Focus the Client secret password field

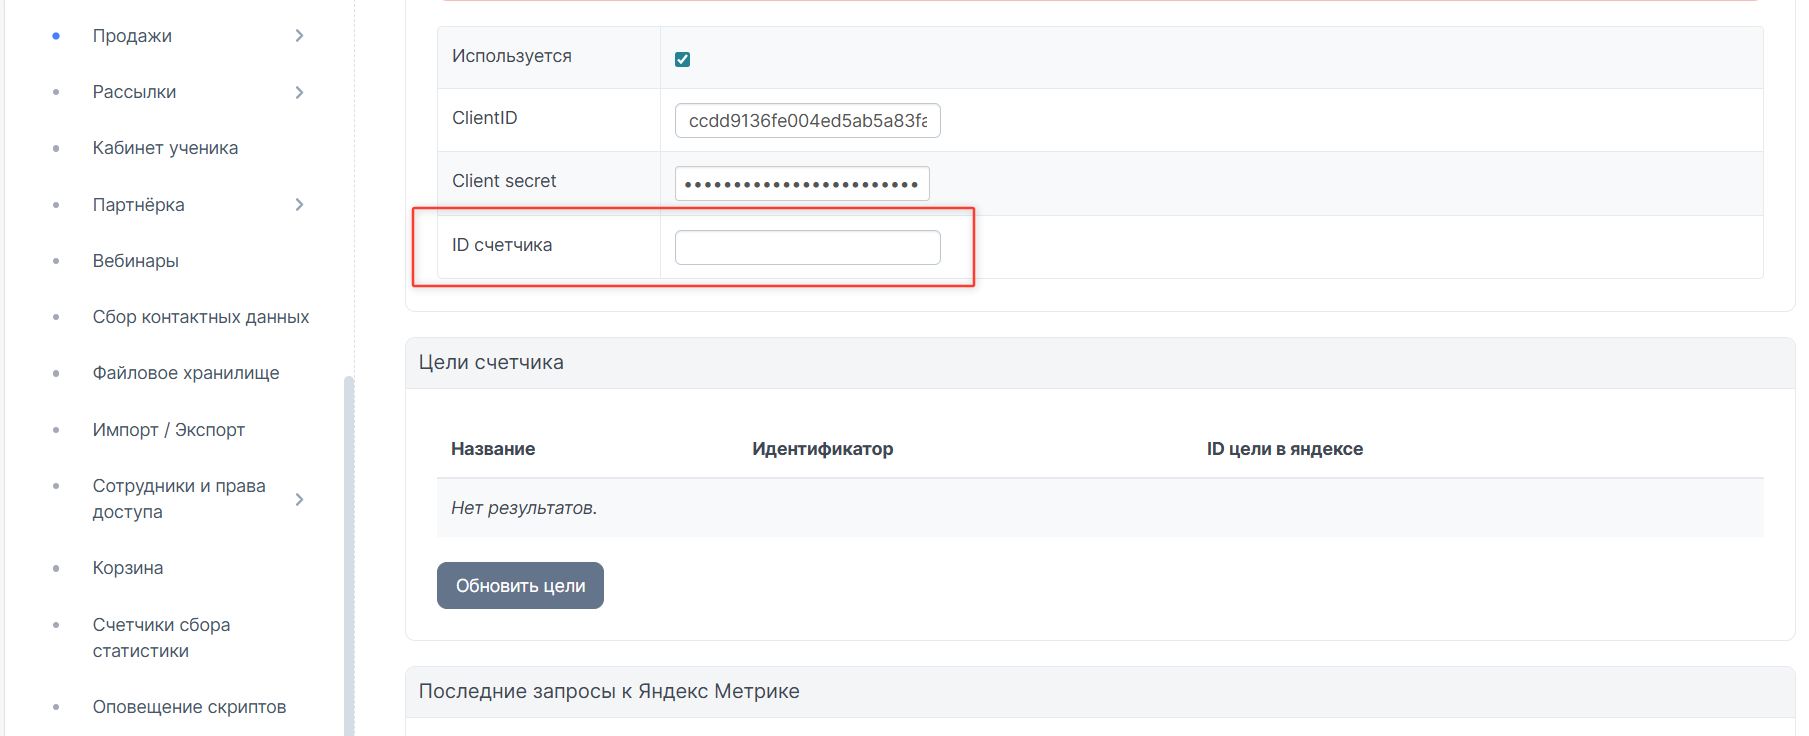(x=801, y=184)
